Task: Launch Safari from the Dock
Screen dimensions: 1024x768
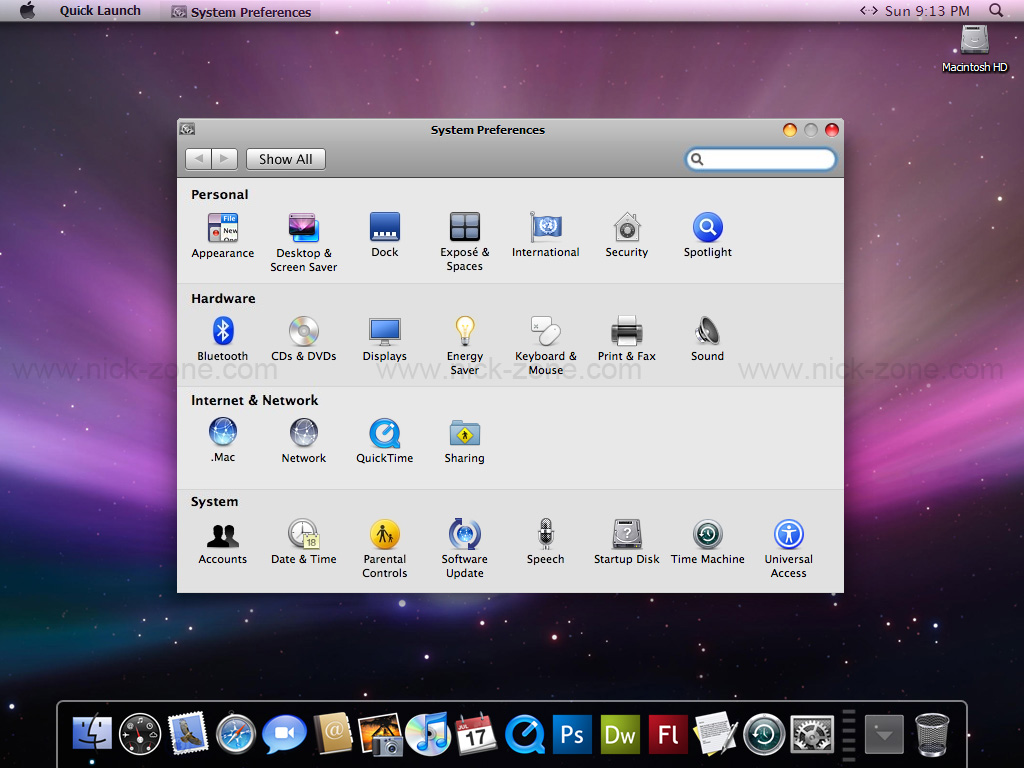Action: [236, 734]
